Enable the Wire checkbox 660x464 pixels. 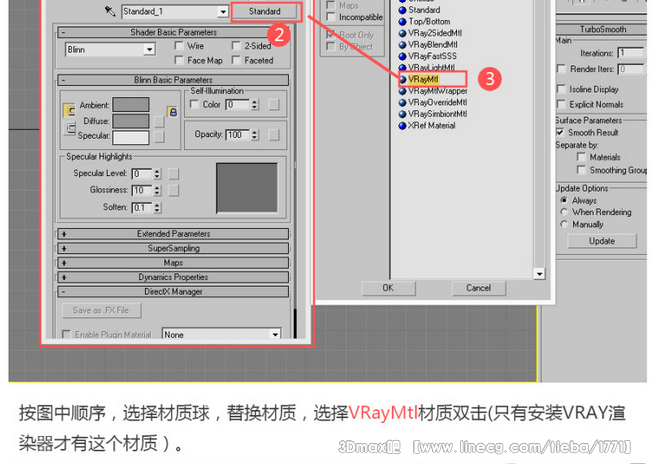tap(178, 46)
